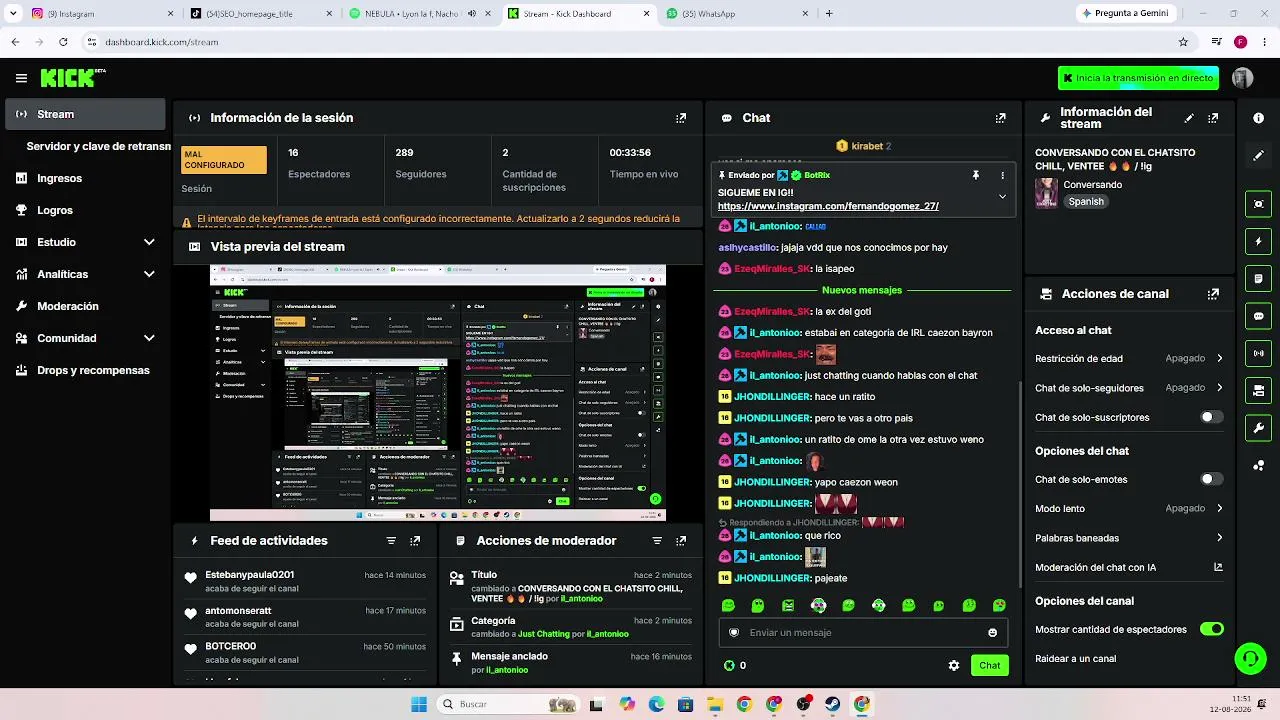Image resolution: width=1280 pixels, height=720 pixels.
Task: Pop out the Chat panel
Action: [x=1000, y=118]
